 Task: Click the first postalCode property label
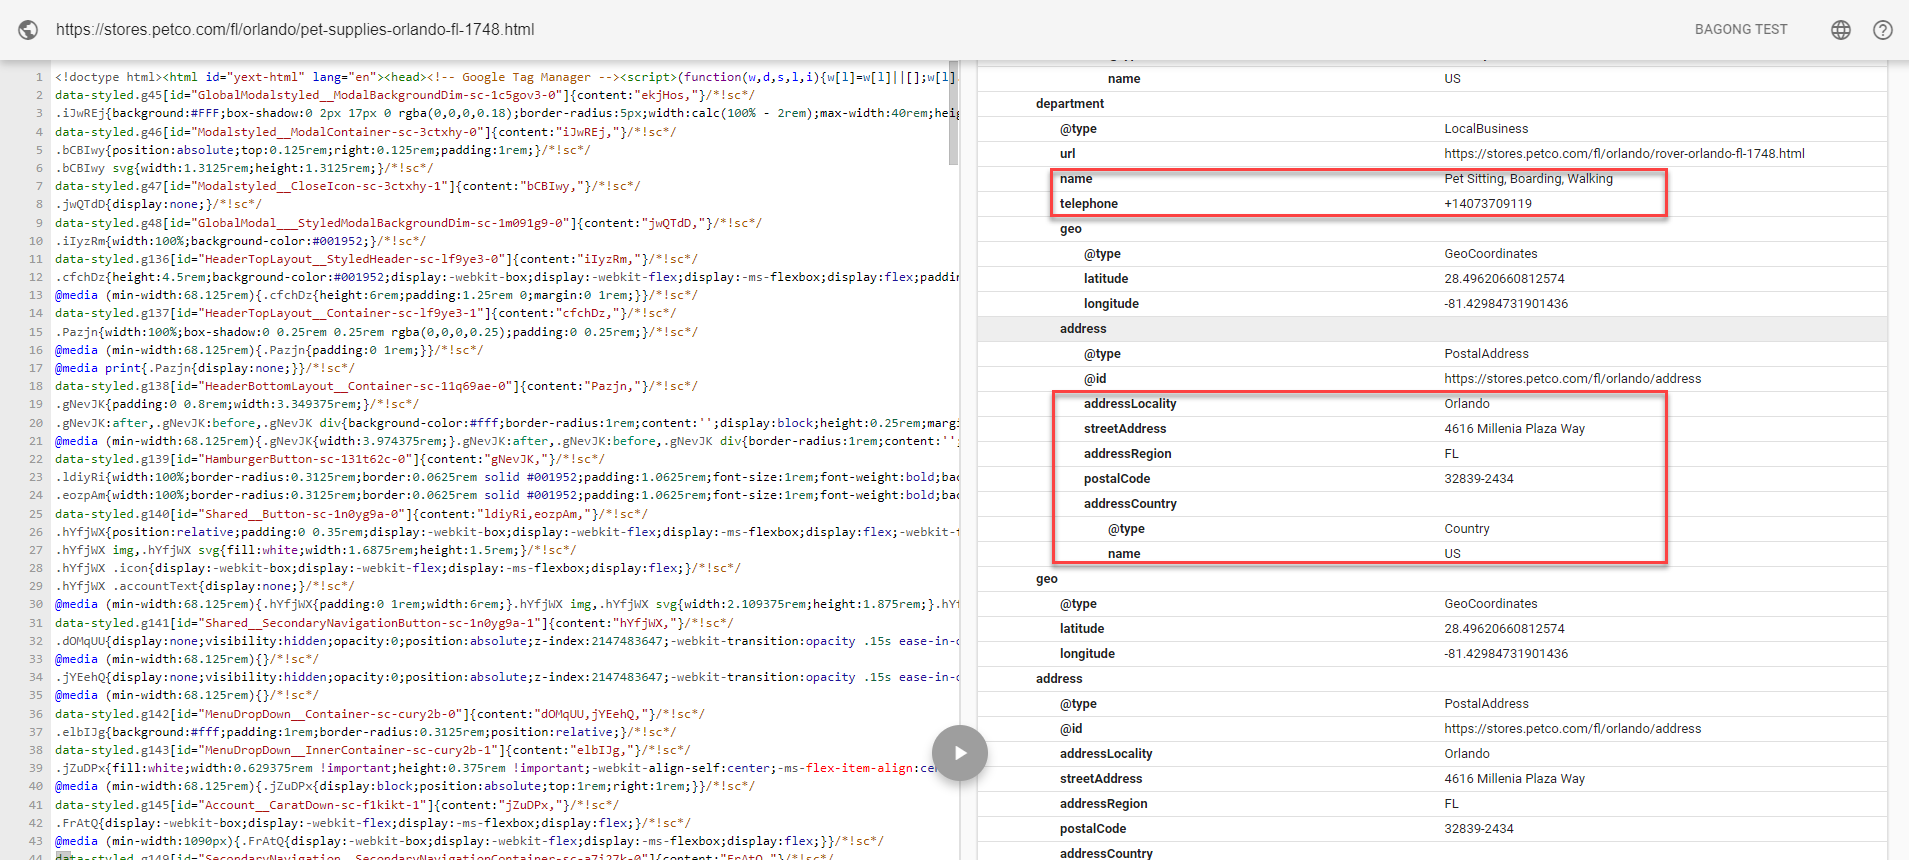point(1117,479)
